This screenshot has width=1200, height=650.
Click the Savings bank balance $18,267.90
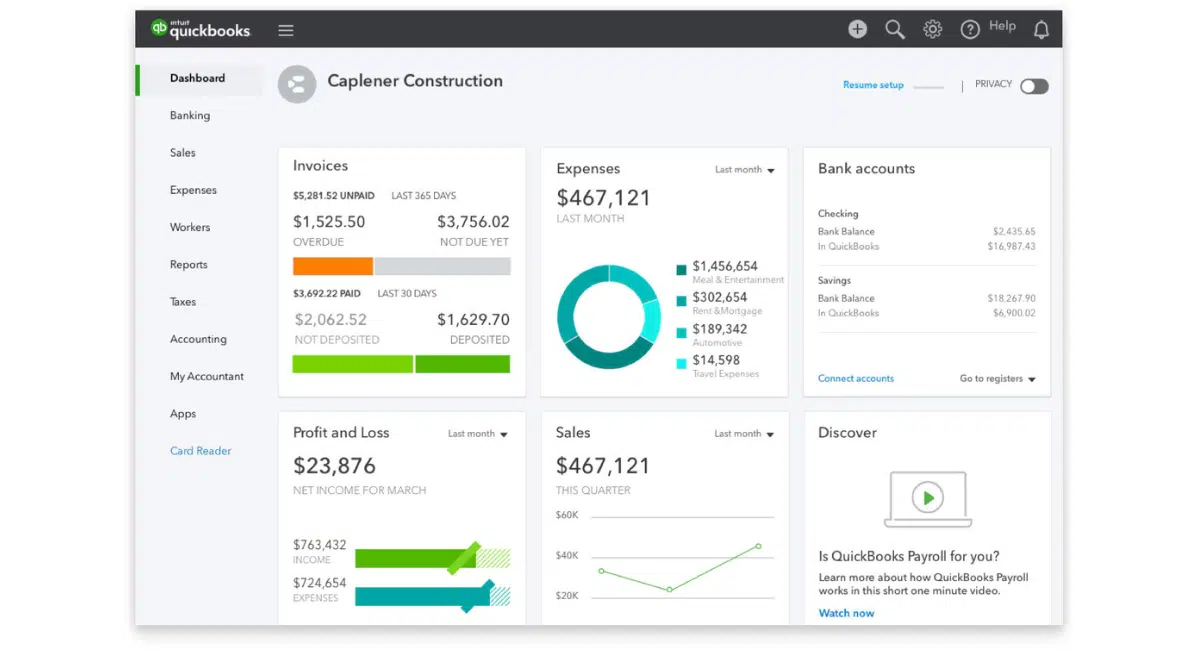coord(1011,298)
